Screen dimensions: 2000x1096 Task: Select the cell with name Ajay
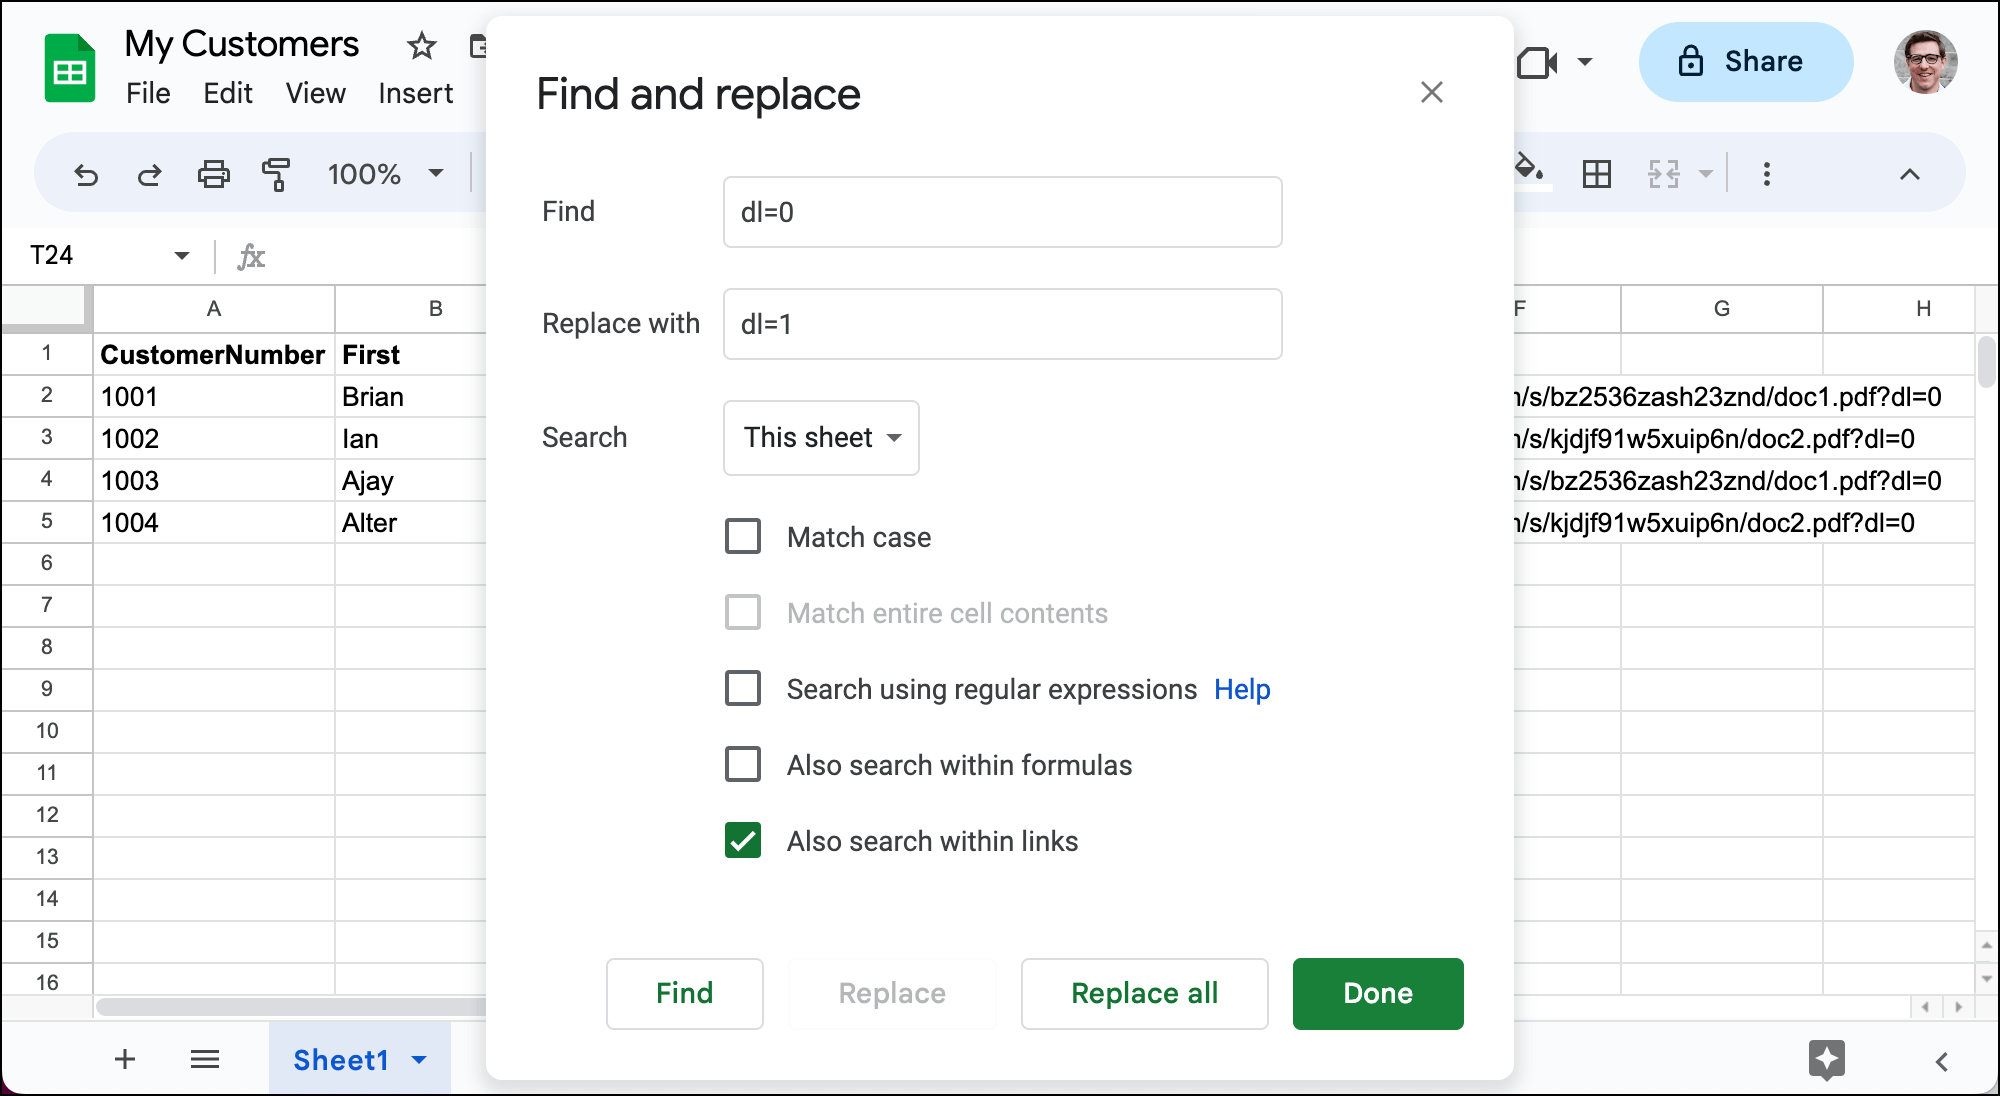click(411, 481)
